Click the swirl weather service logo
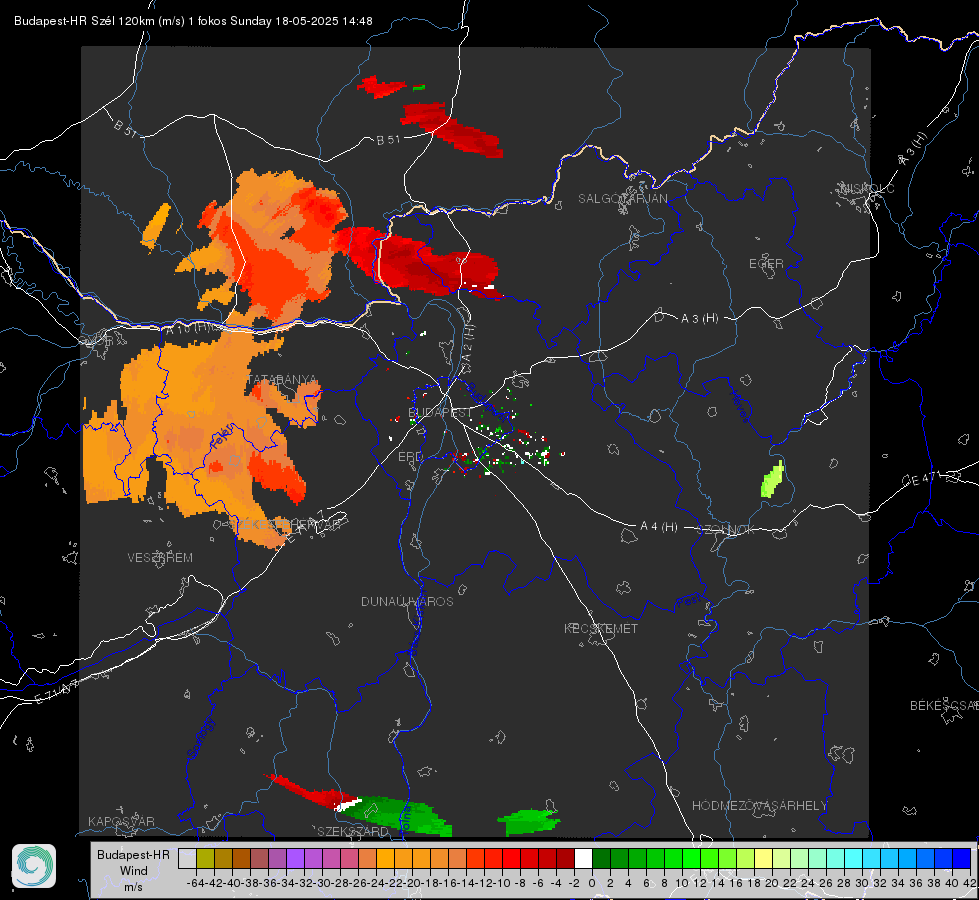The height and width of the screenshot is (900, 979). (34, 866)
